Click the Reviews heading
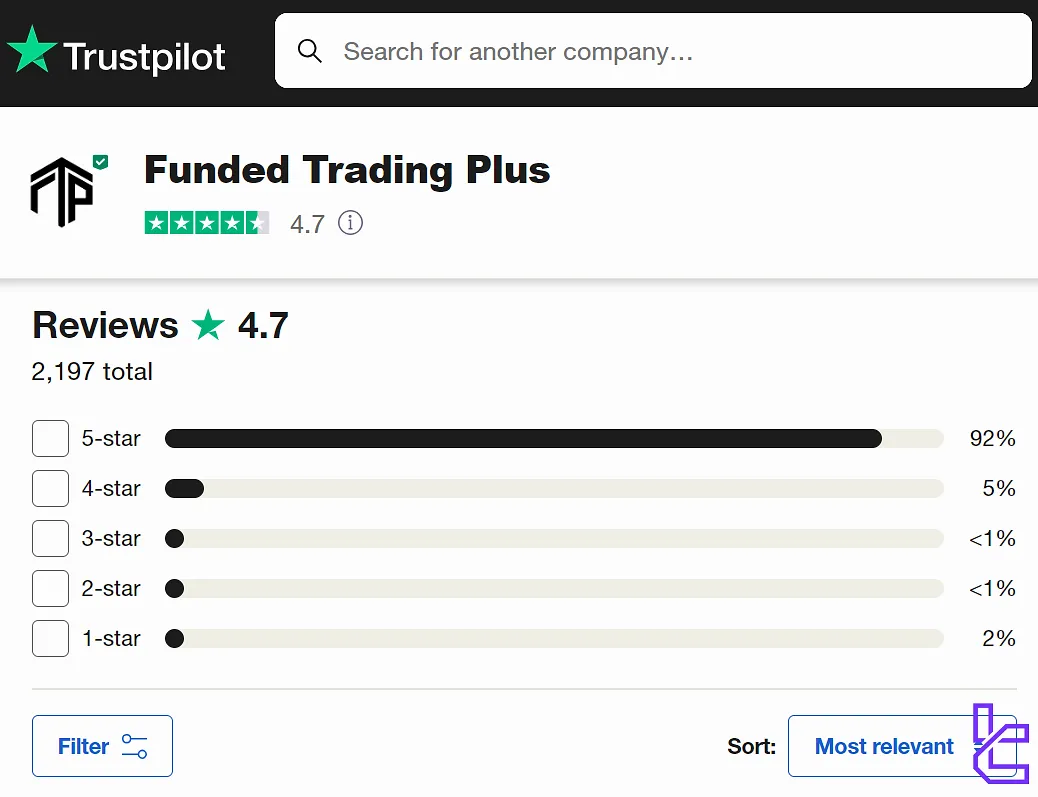 104,326
